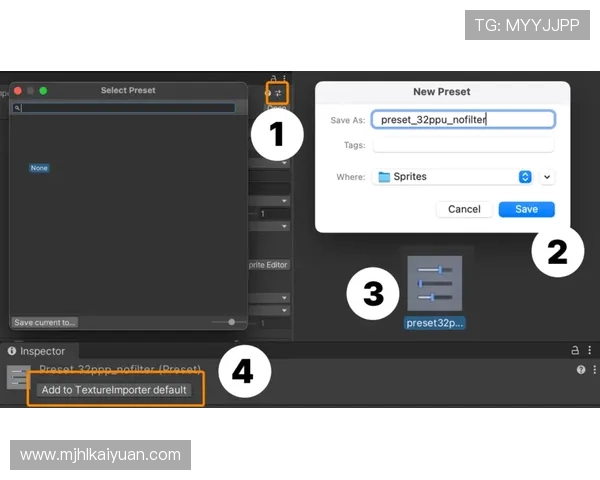Open the top panel kebab menu
This screenshot has width=600, height=480.
pos(284,78)
